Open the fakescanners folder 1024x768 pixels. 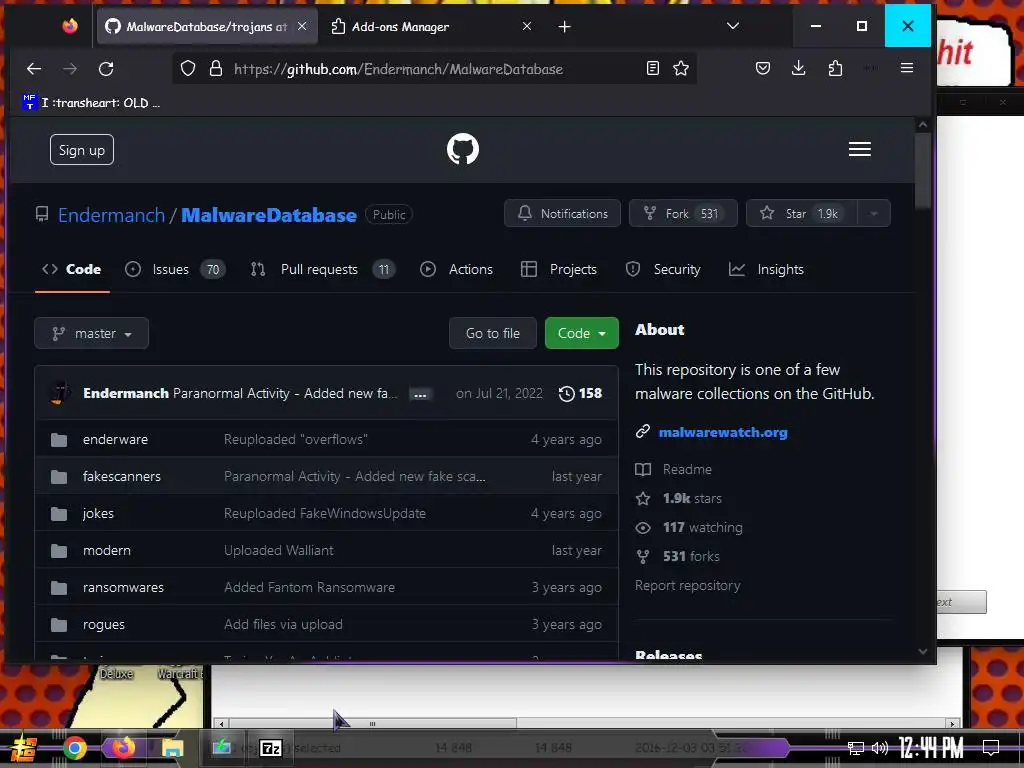[x=121, y=477]
